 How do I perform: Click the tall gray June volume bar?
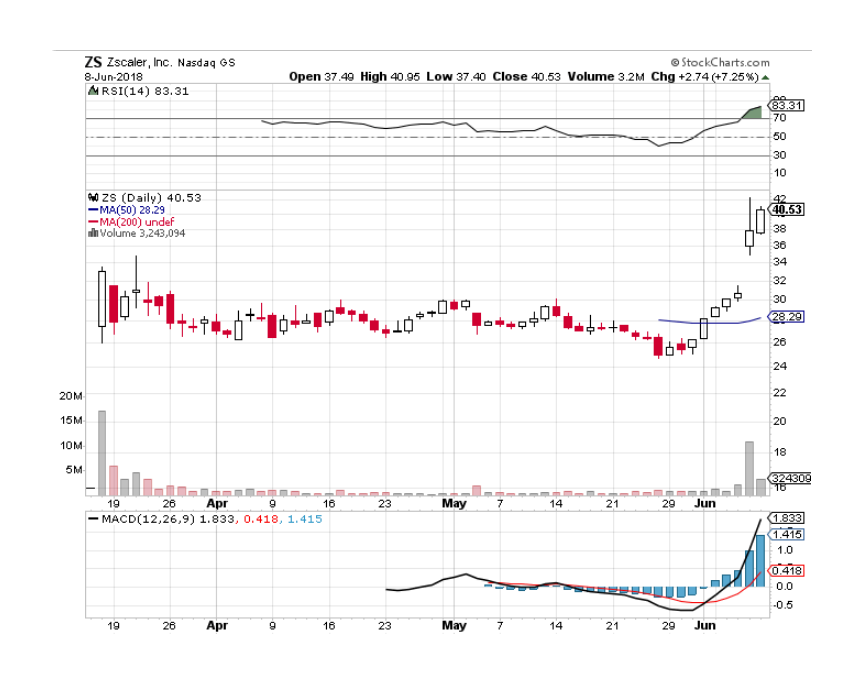[749, 468]
